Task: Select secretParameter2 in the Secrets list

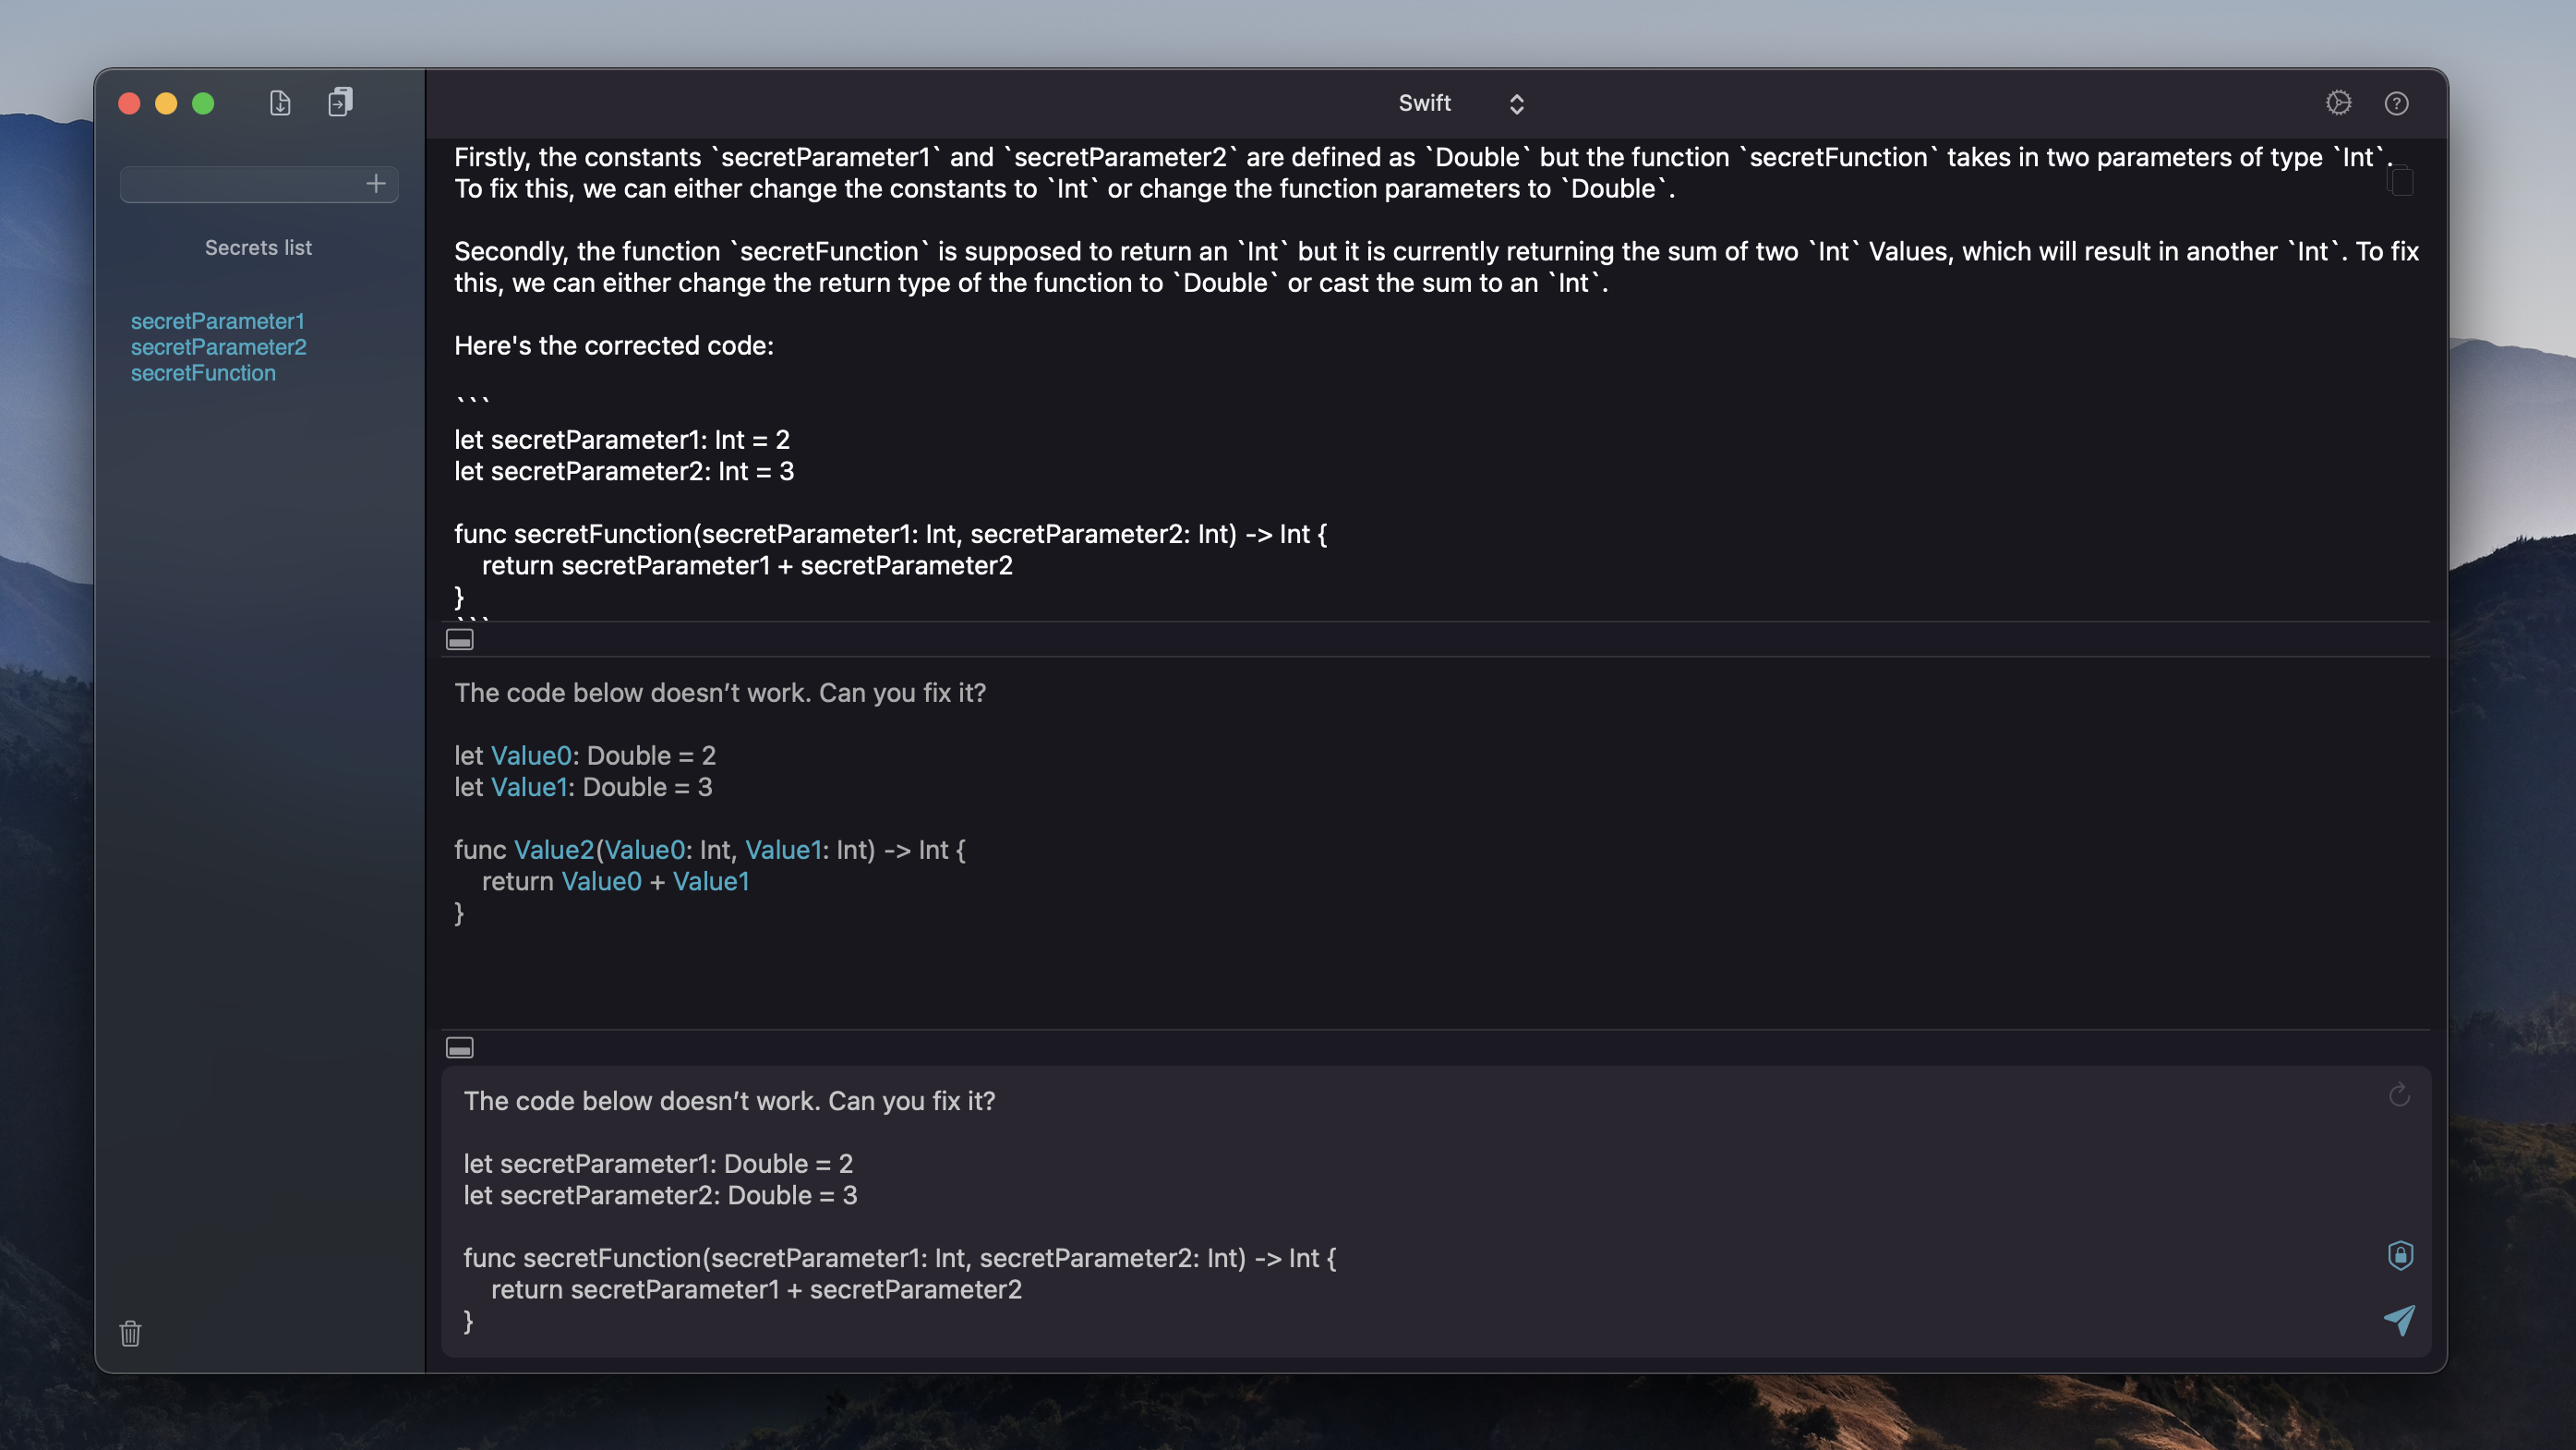Action: 219,347
